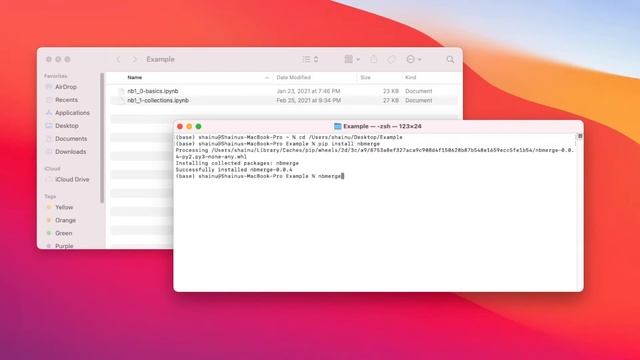Click the Applications sidebar icon
This screenshot has height=360, width=640.
[x=49, y=113]
